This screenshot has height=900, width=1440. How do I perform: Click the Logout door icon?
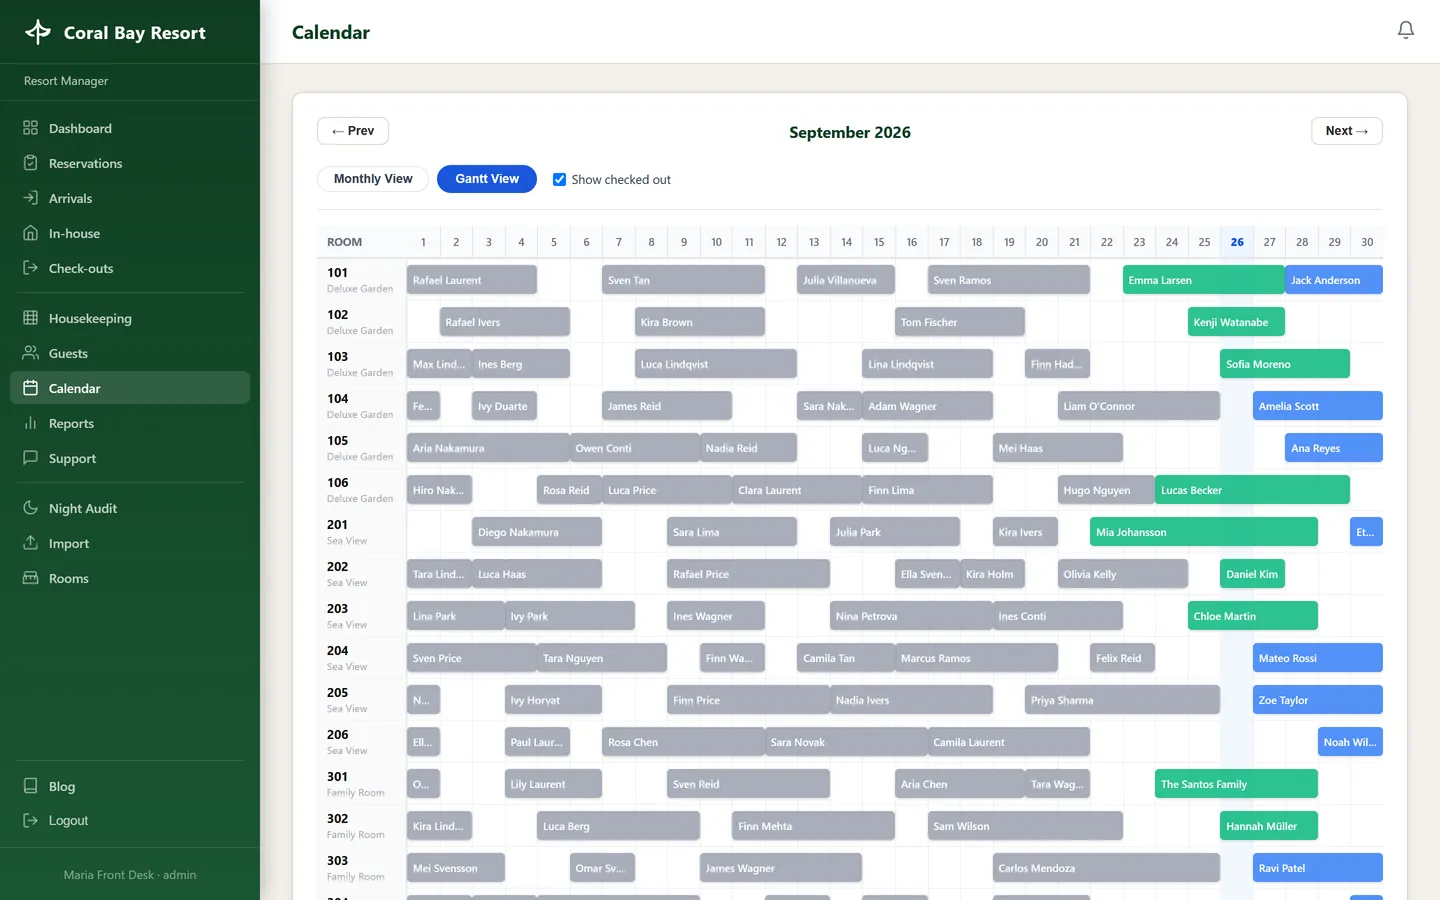[x=30, y=820]
